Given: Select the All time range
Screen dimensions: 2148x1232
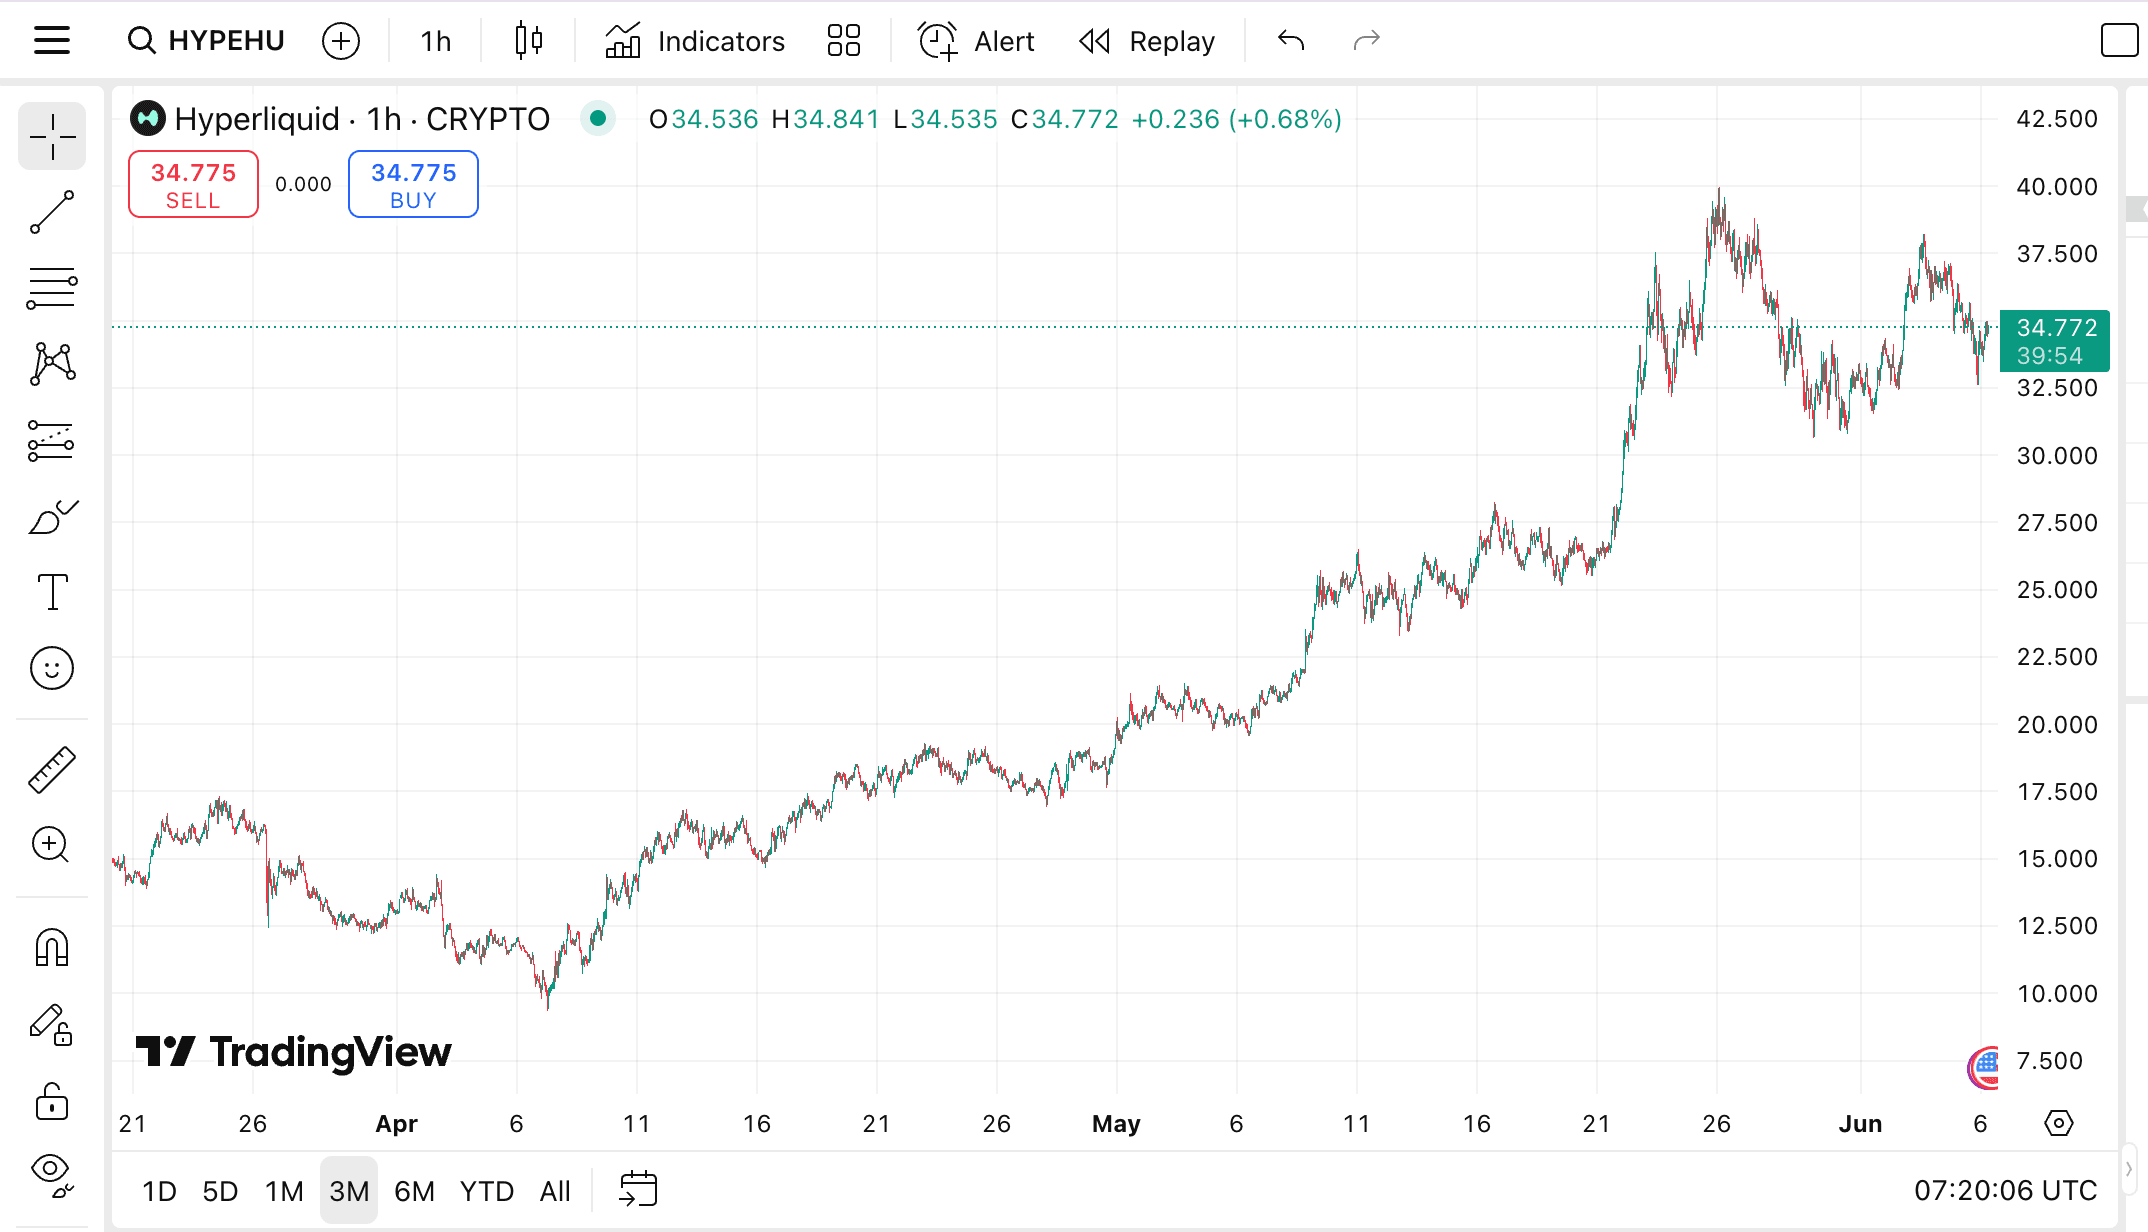Looking at the screenshot, I should 555,1191.
